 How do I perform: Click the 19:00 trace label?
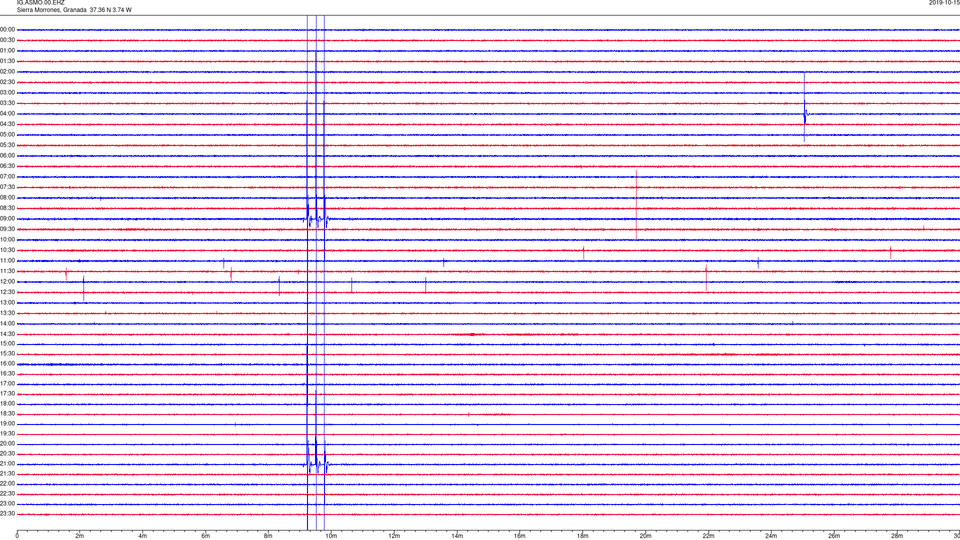tap(7, 424)
